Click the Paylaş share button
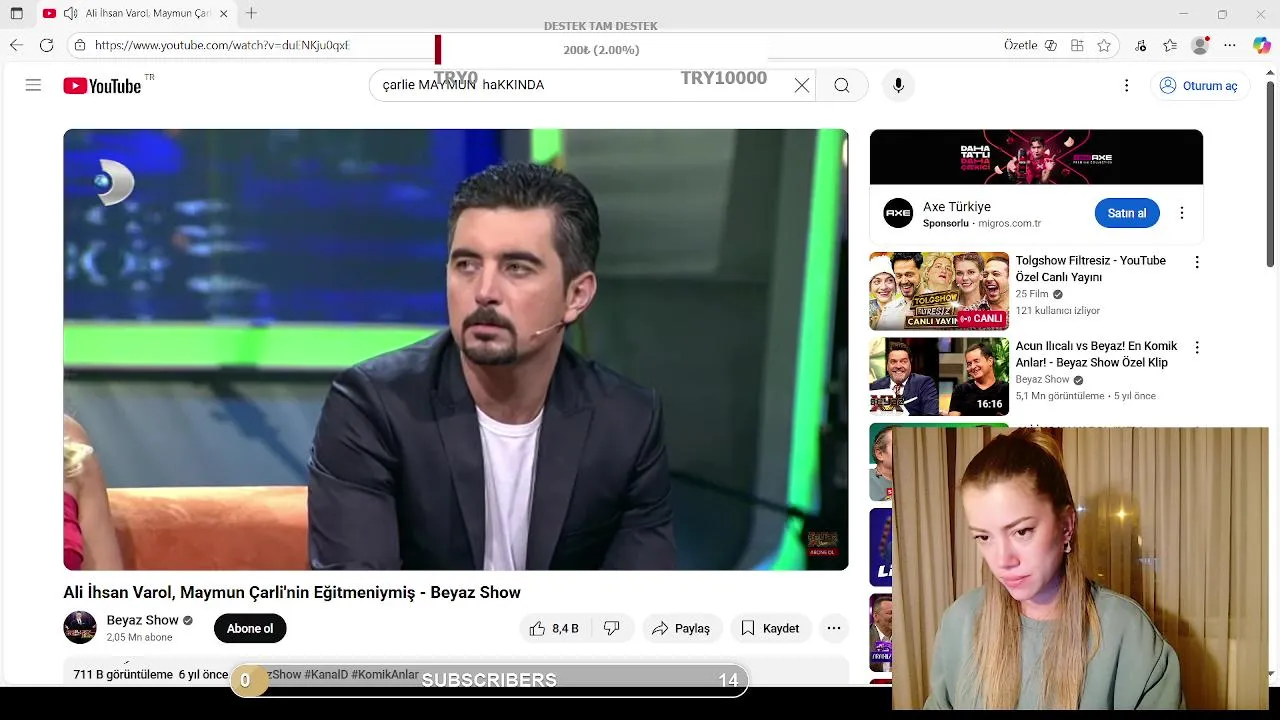The image size is (1280, 720). click(681, 628)
